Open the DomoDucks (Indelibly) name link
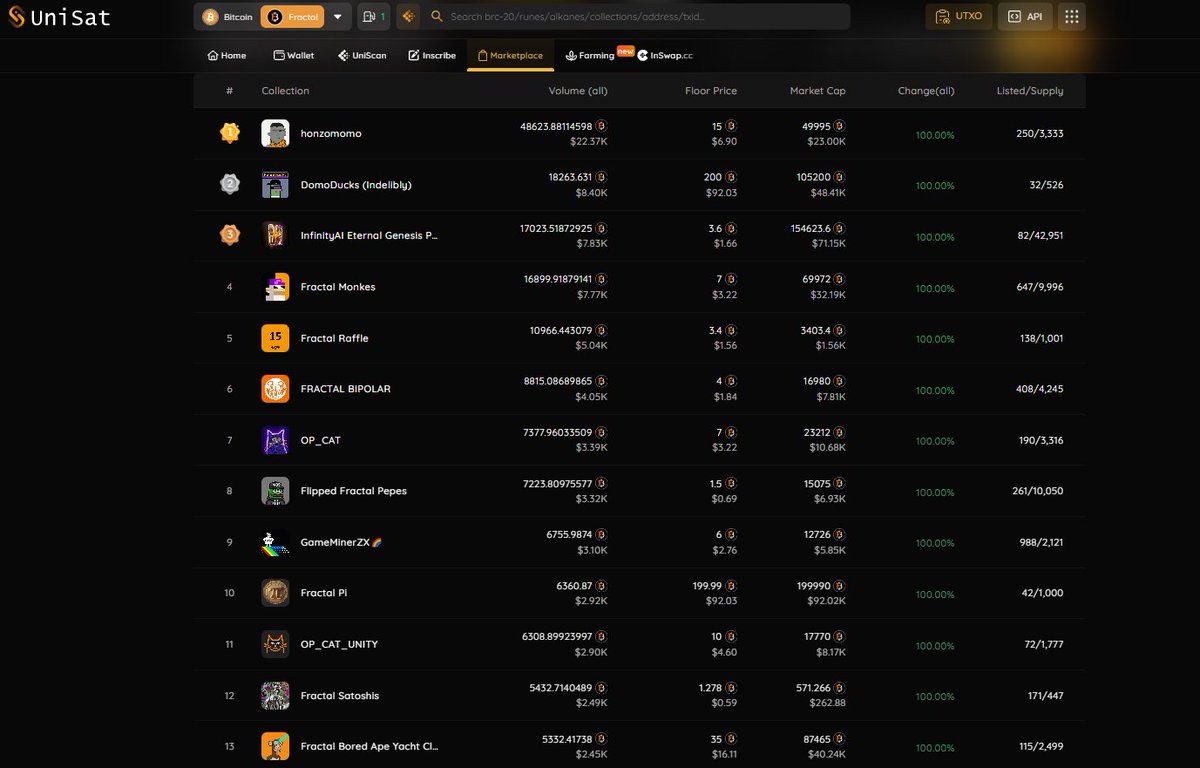 tap(356, 185)
